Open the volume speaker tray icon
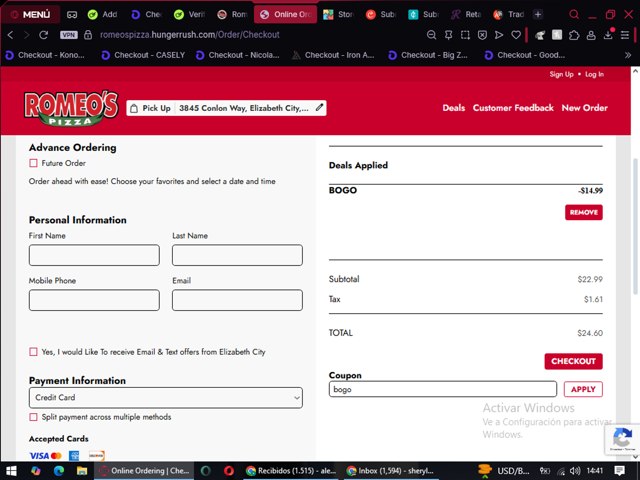Viewport: 640px width, 480px height. (x=575, y=471)
